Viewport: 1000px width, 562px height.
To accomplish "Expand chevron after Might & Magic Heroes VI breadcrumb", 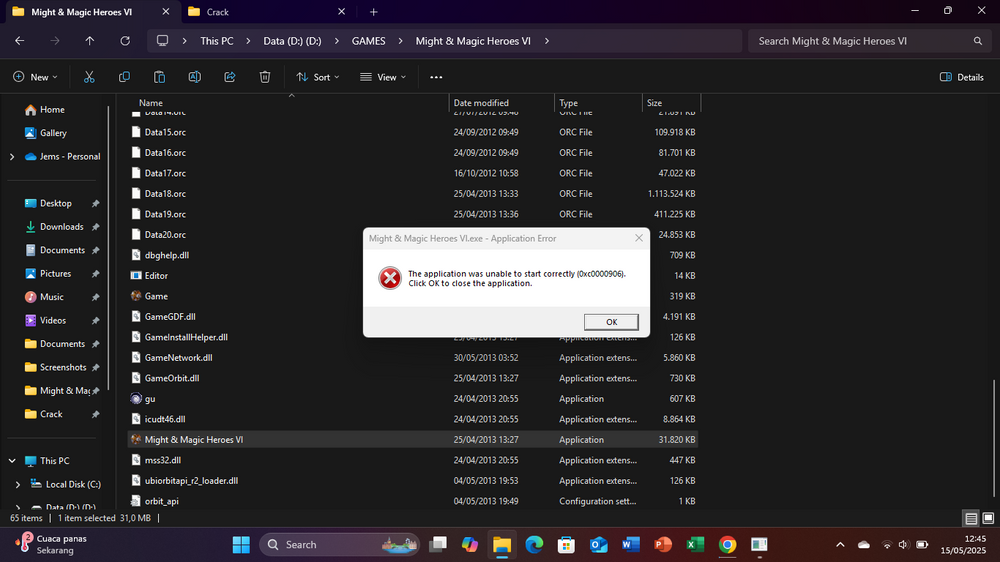I will point(547,41).
